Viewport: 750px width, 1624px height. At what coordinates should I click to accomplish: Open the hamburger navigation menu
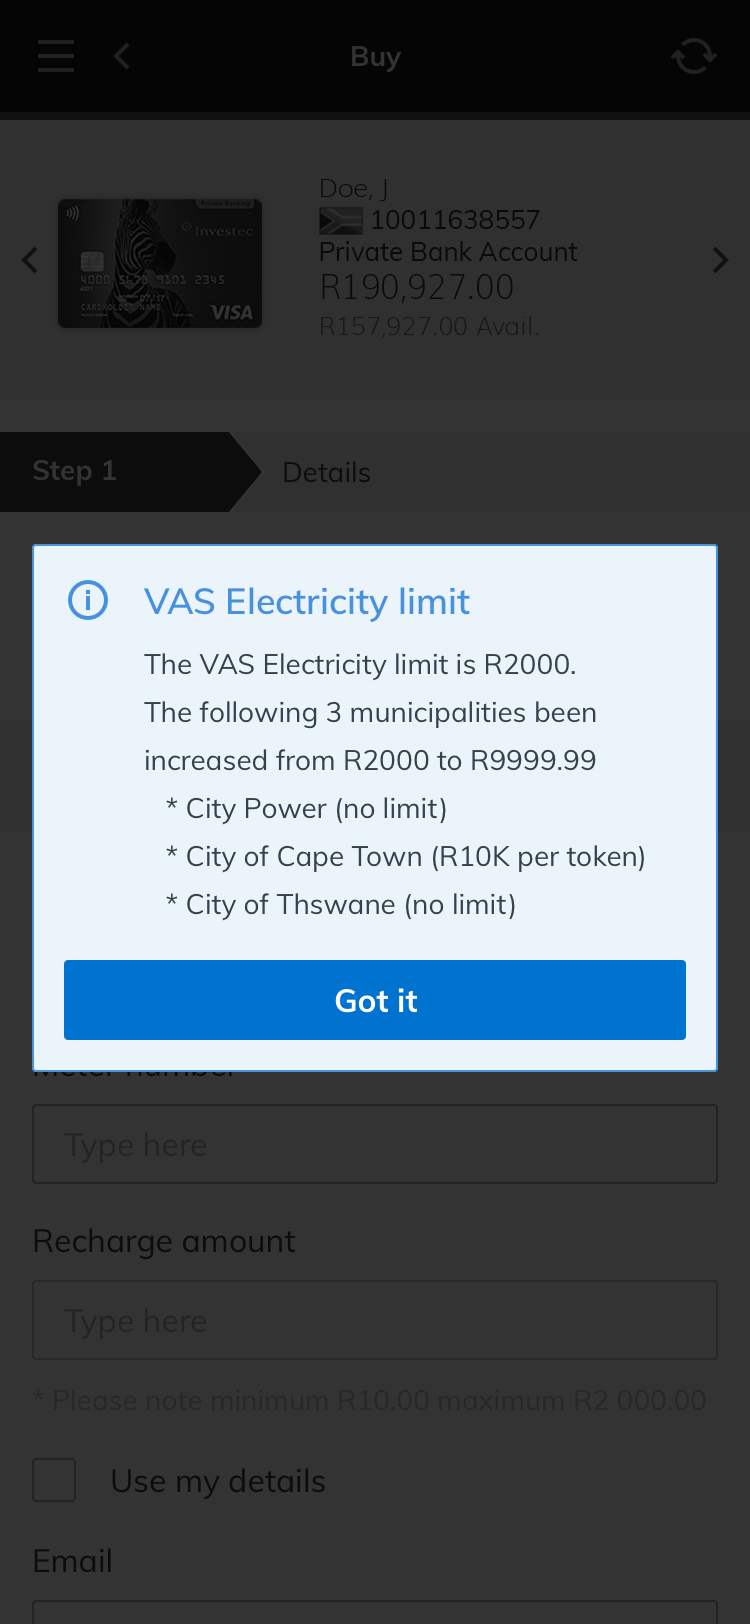pyautogui.click(x=56, y=57)
